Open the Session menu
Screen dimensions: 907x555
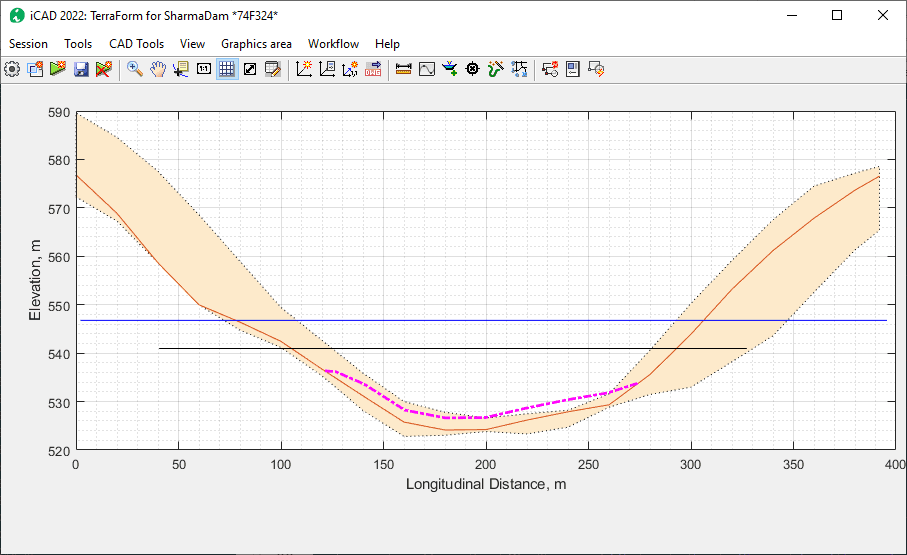pos(28,44)
